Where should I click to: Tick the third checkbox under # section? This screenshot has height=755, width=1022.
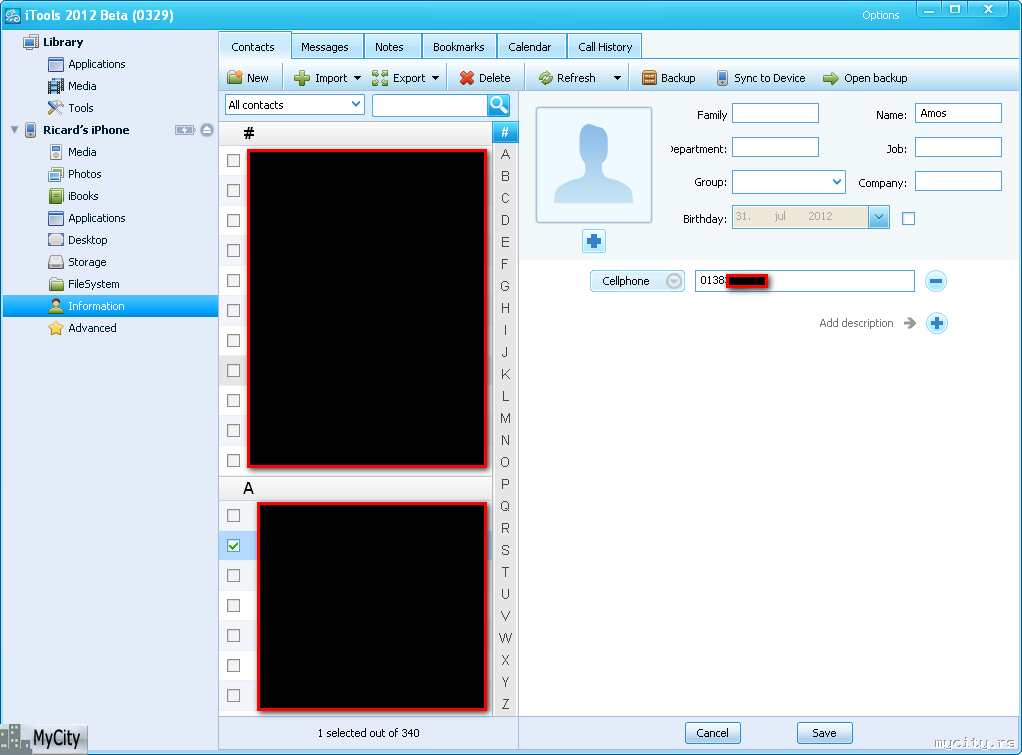click(x=233, y=220)
